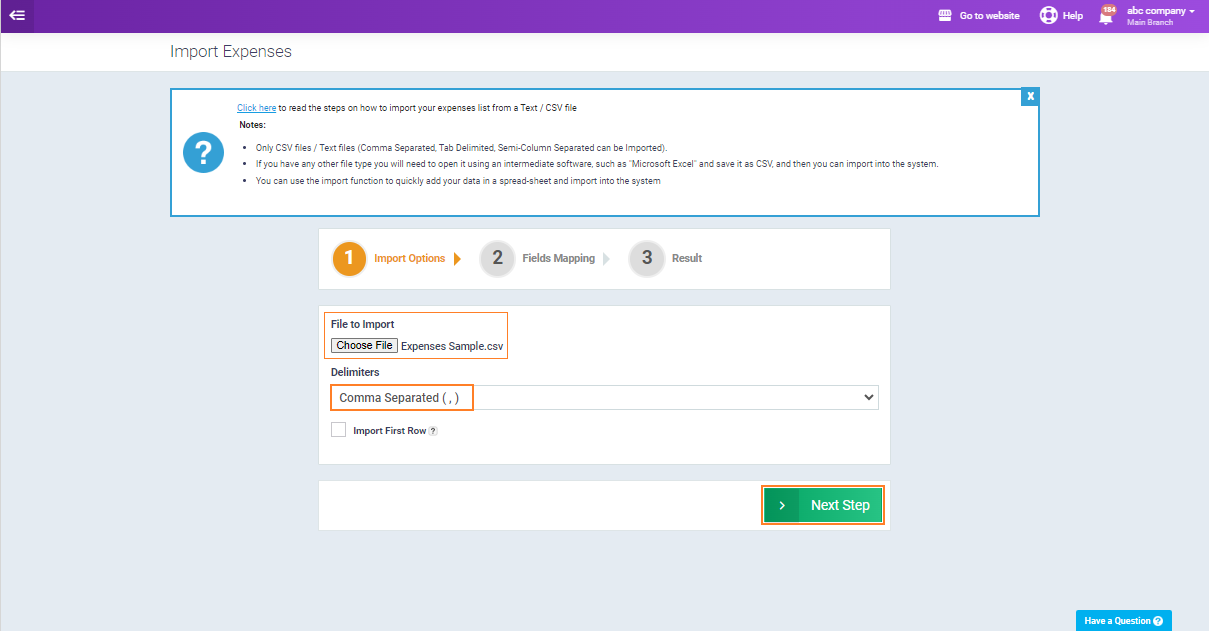Open the Delimiters dropdown
1209x631 pixels.
(604, 397)
